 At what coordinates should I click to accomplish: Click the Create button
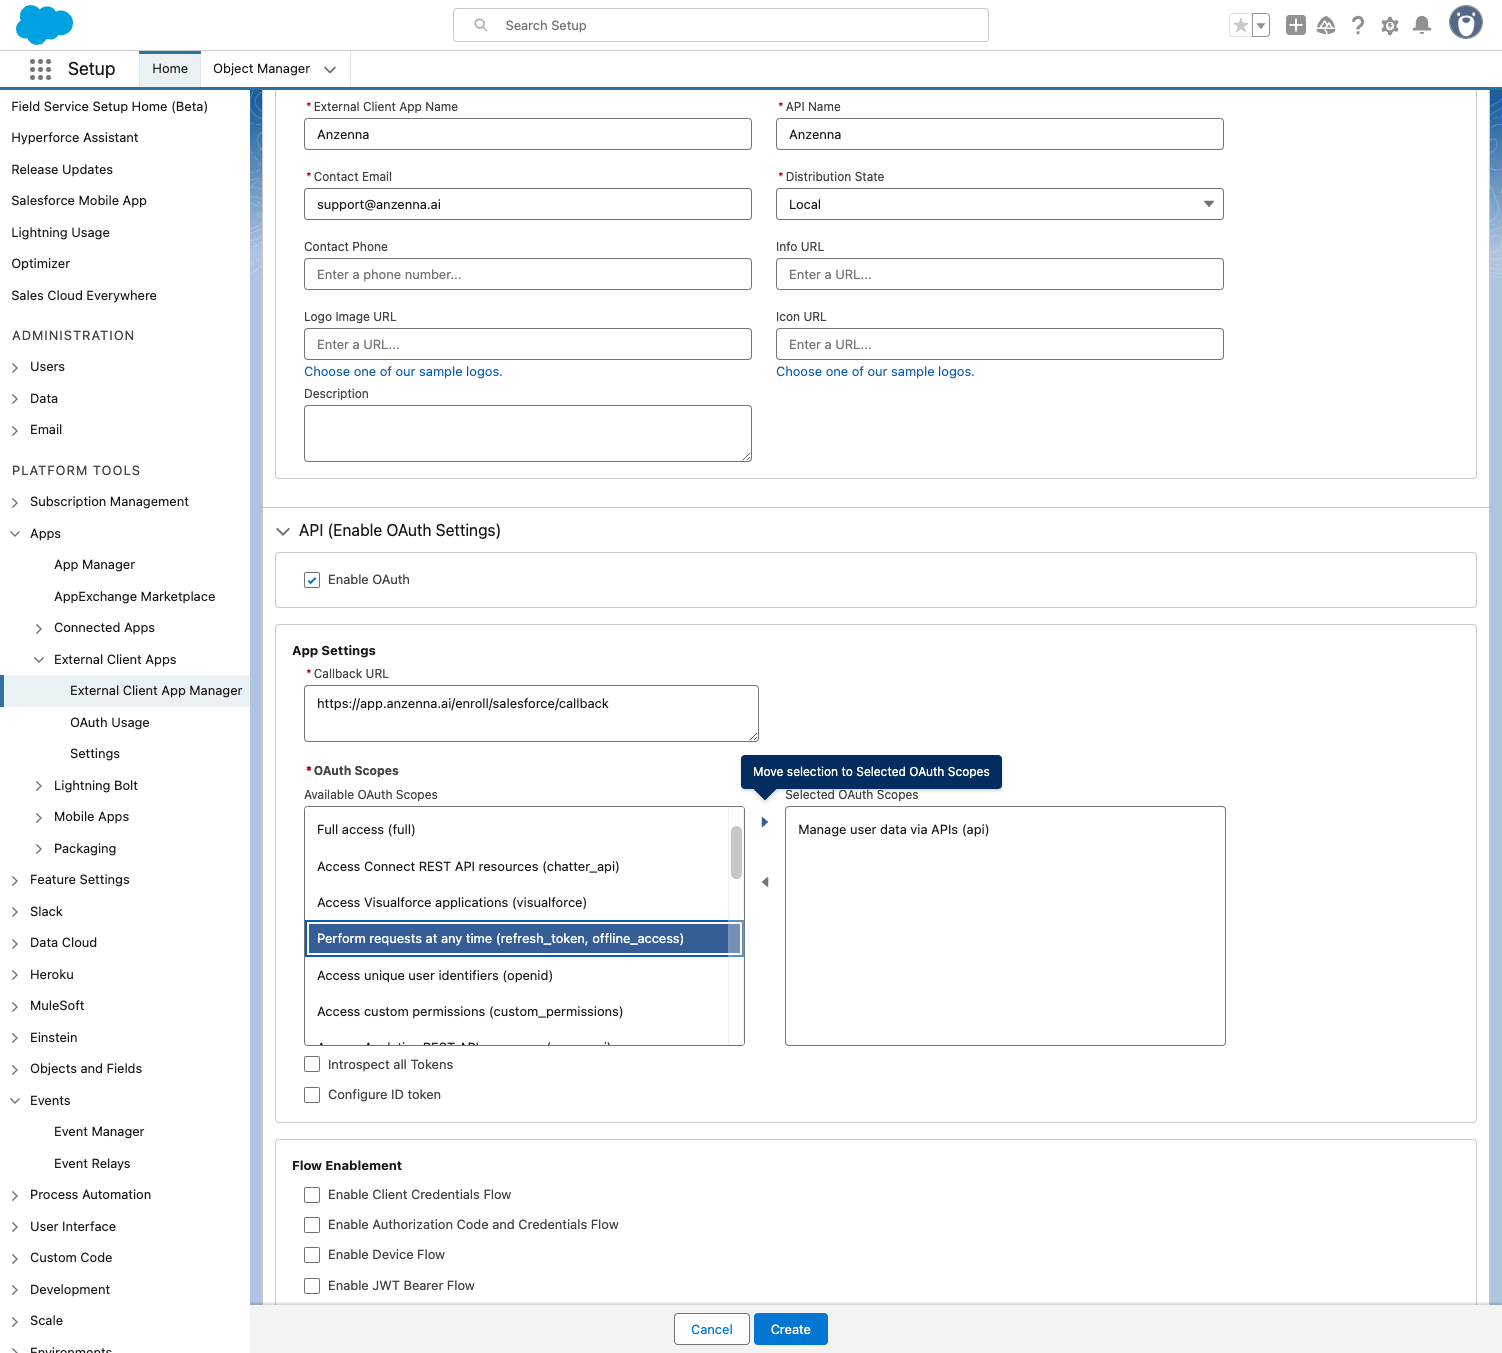[790, 1329]
